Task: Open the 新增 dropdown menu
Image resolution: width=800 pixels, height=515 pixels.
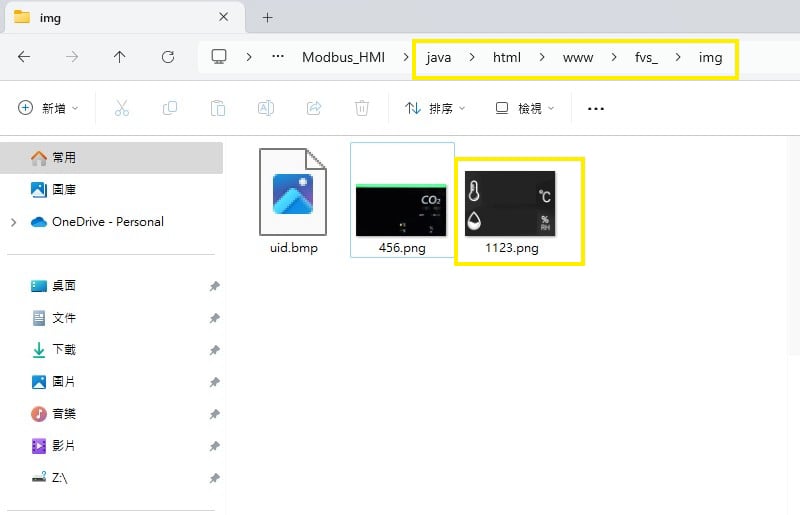Action: tap(48, 108)
